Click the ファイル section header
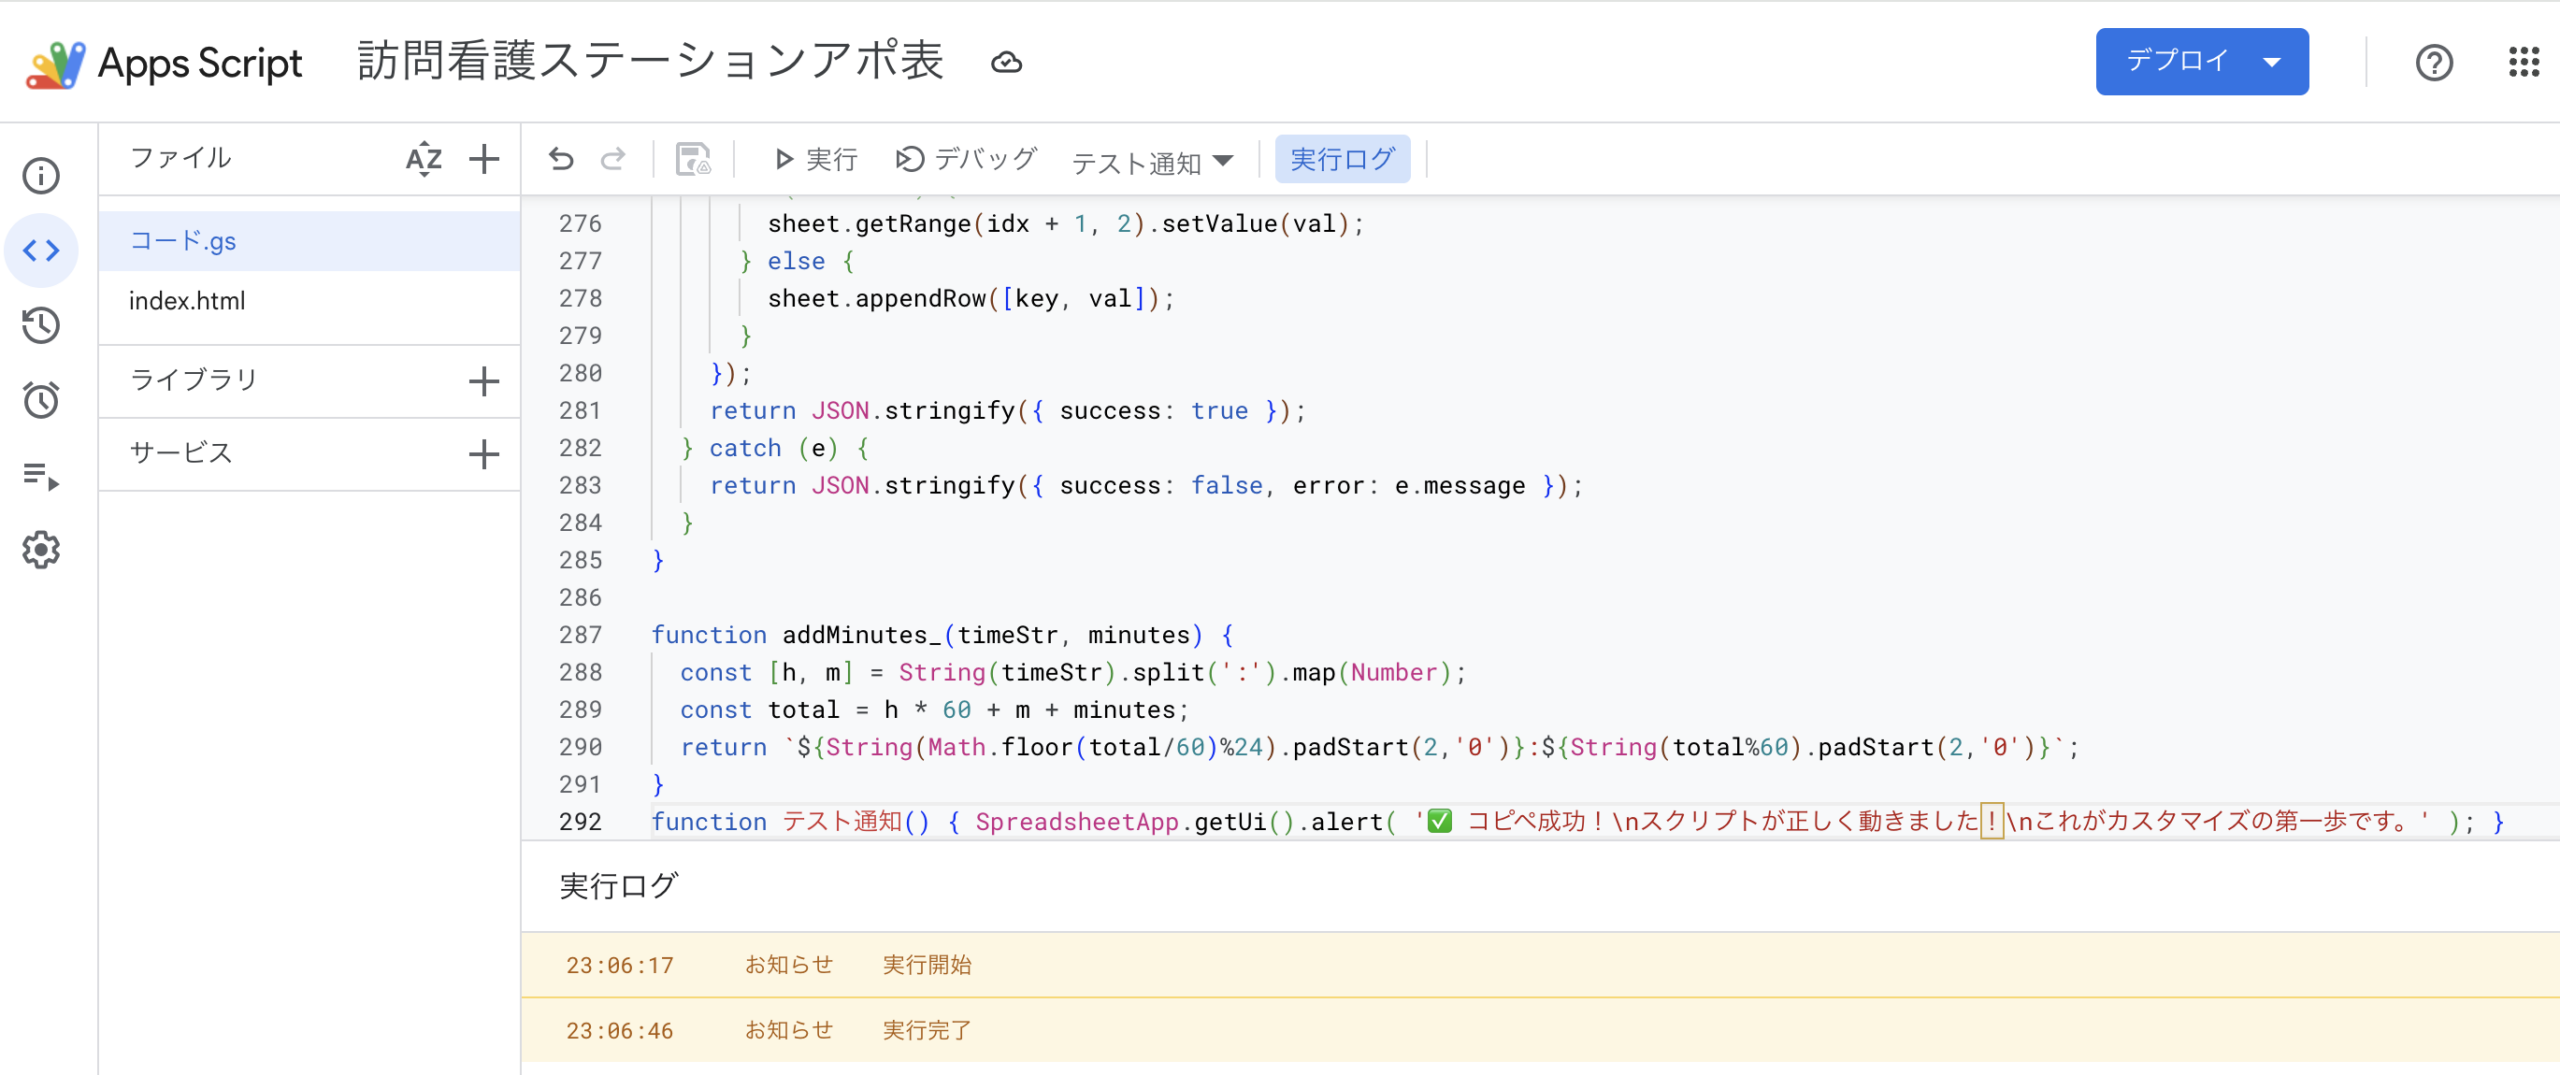This screenshot has height=1075, width=2560. [x=181, y=158]
